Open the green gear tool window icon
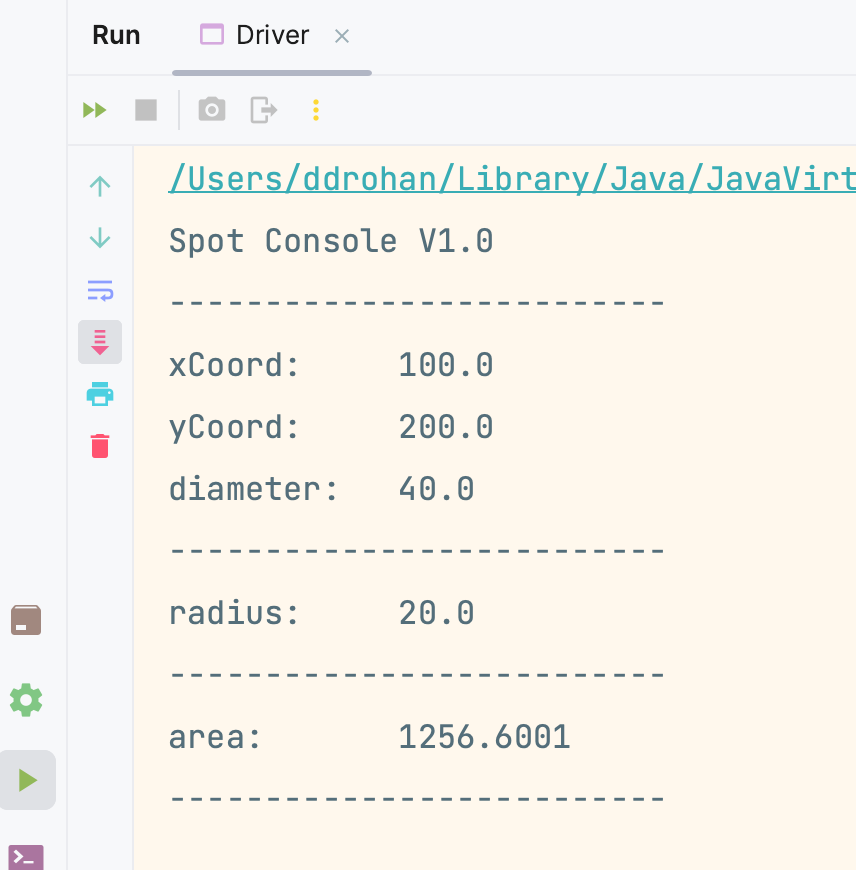This screenshot has height=870, width=856. click(26, 700)
